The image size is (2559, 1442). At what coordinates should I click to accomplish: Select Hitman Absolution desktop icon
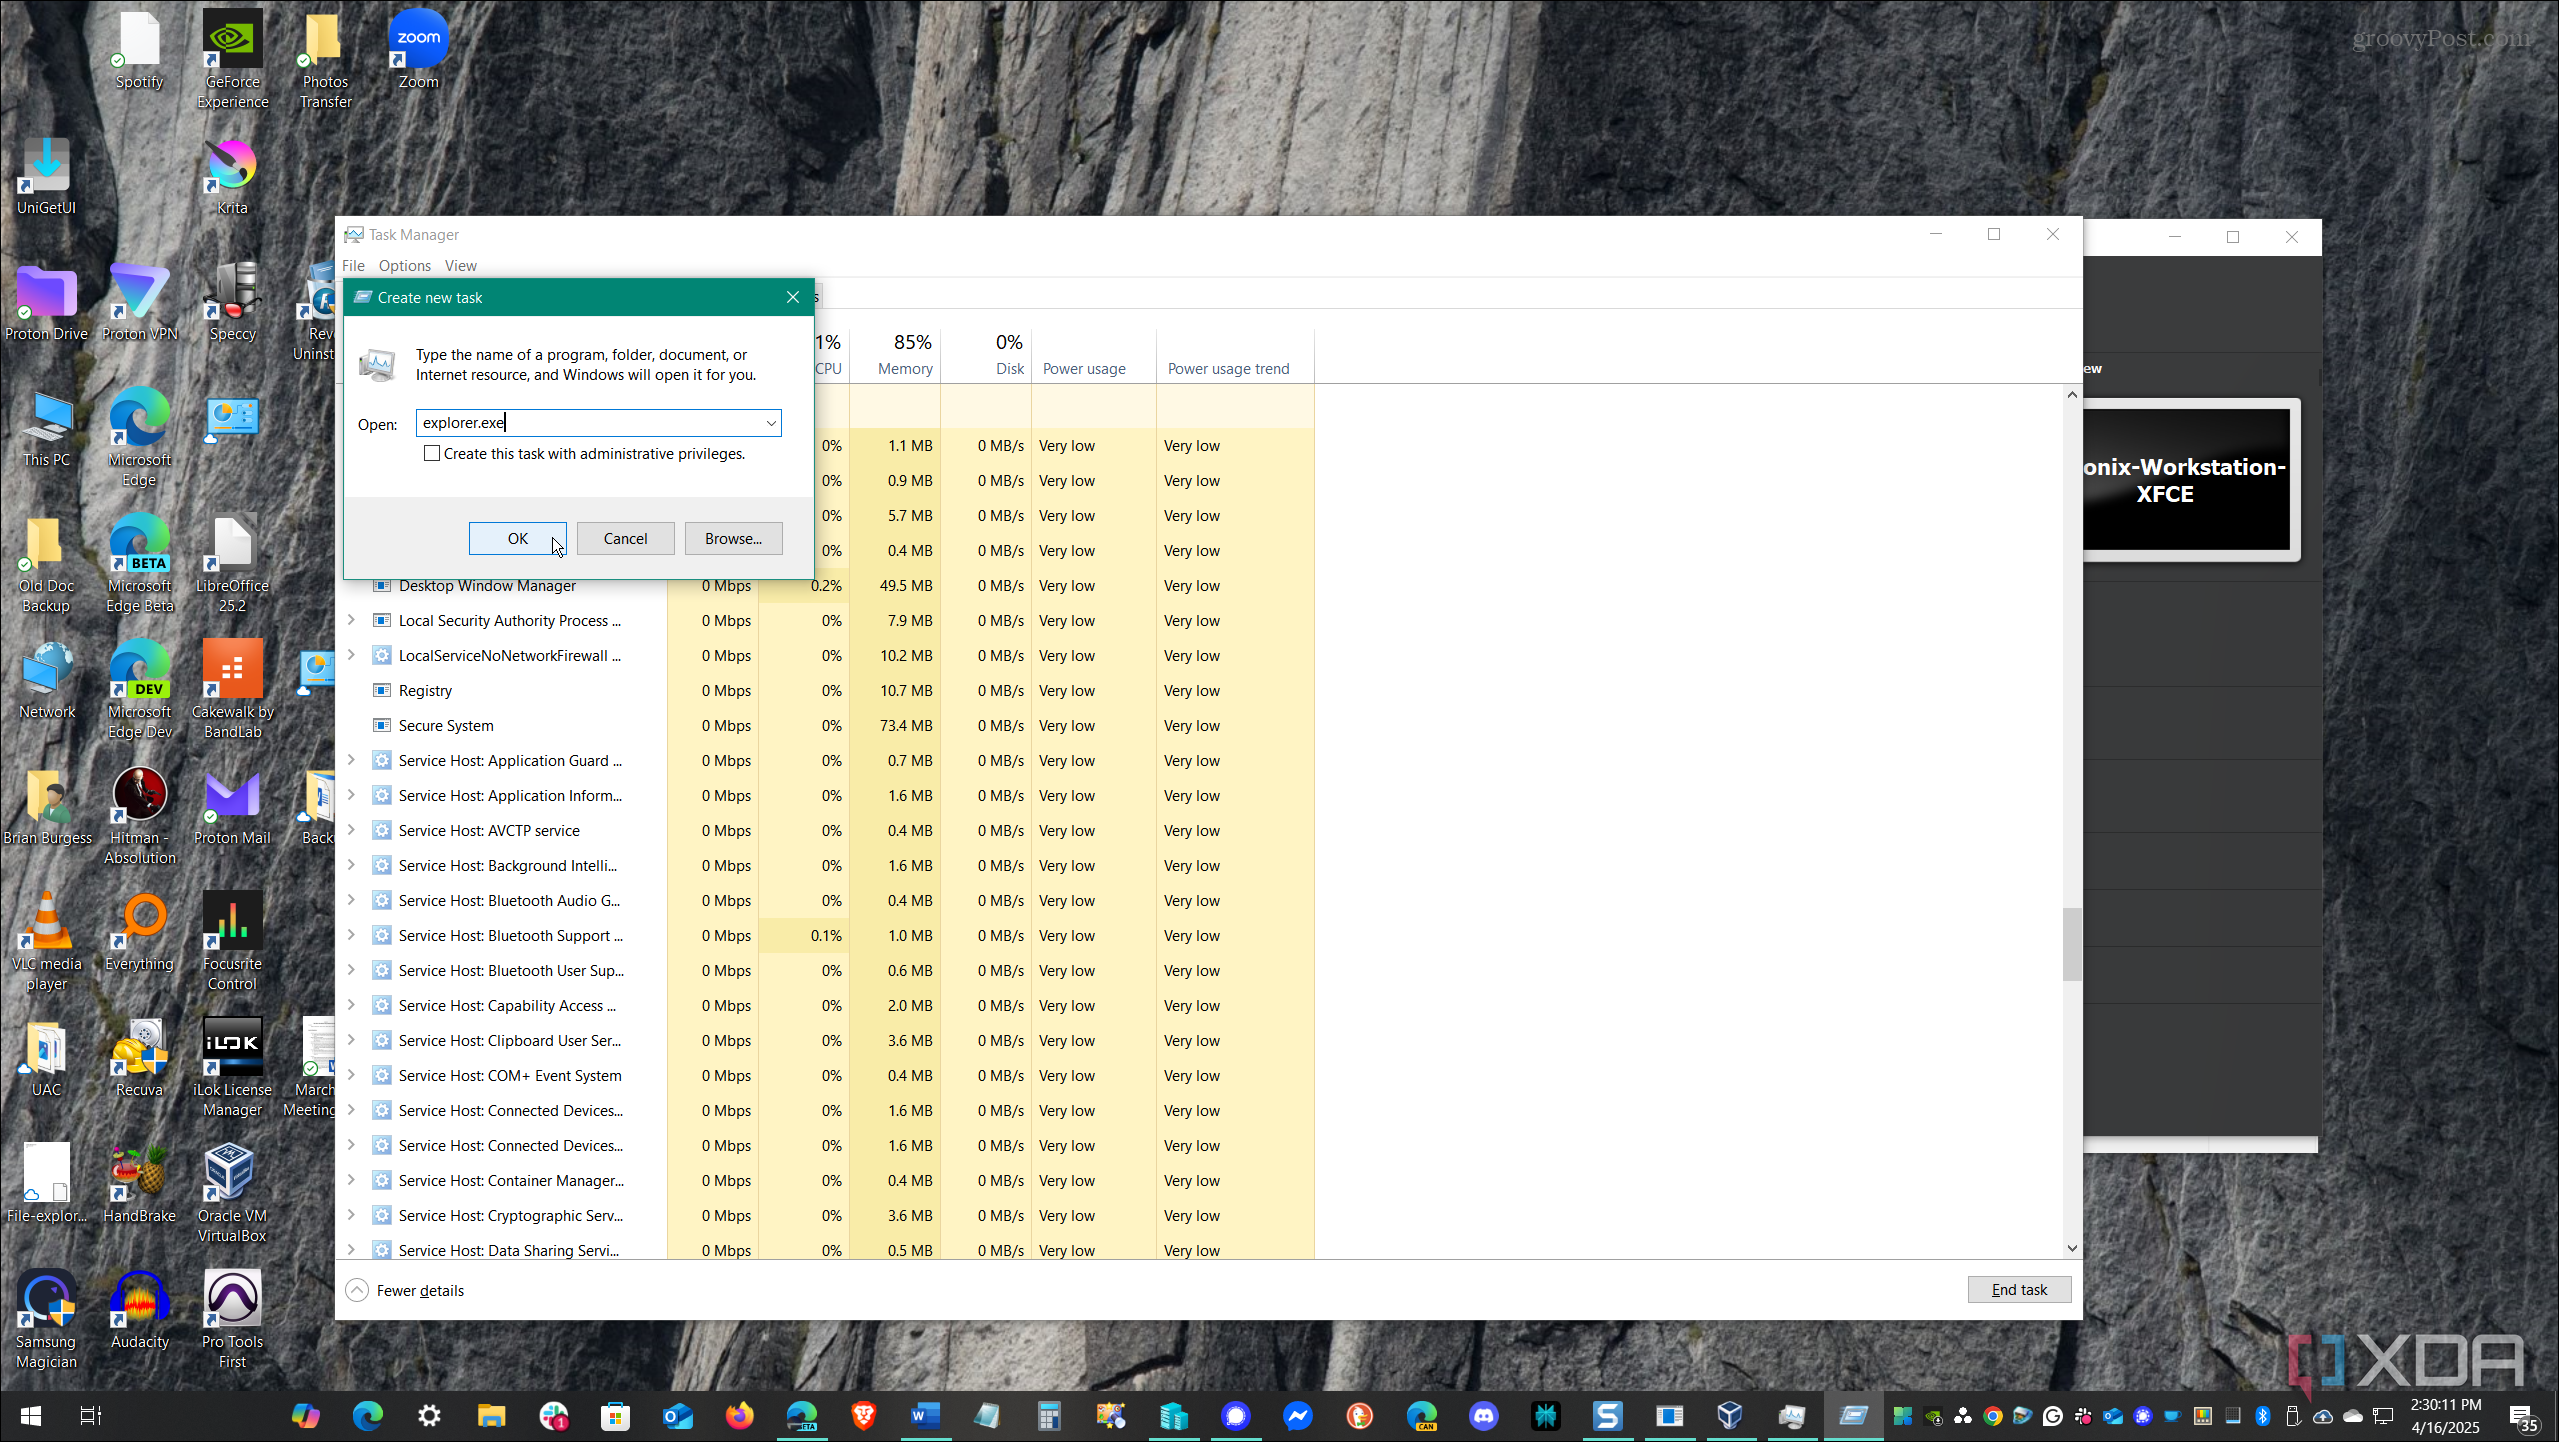140,815
